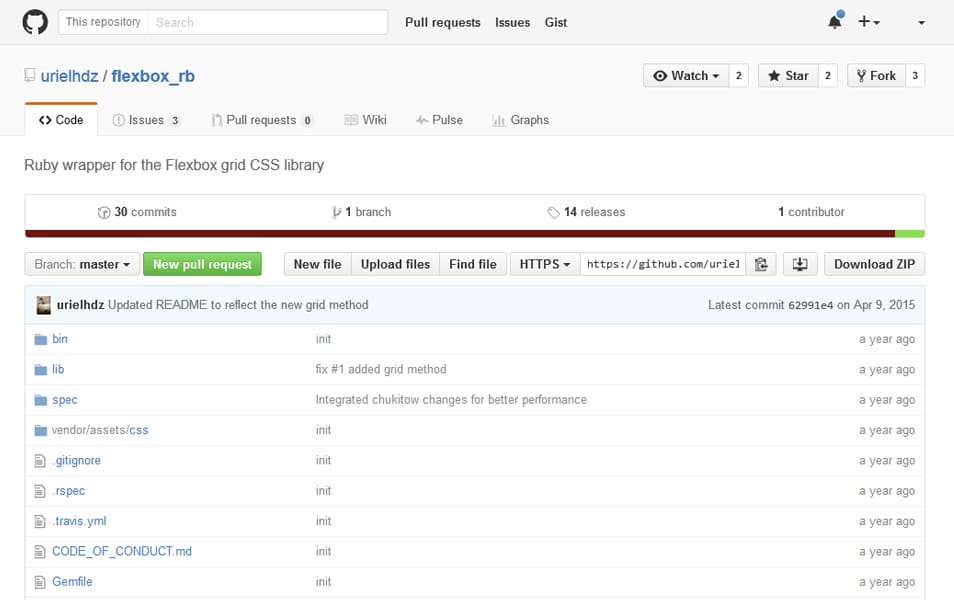Click the Find file button
The height and width of the screenshot is (600, 954).
point(473,264)
